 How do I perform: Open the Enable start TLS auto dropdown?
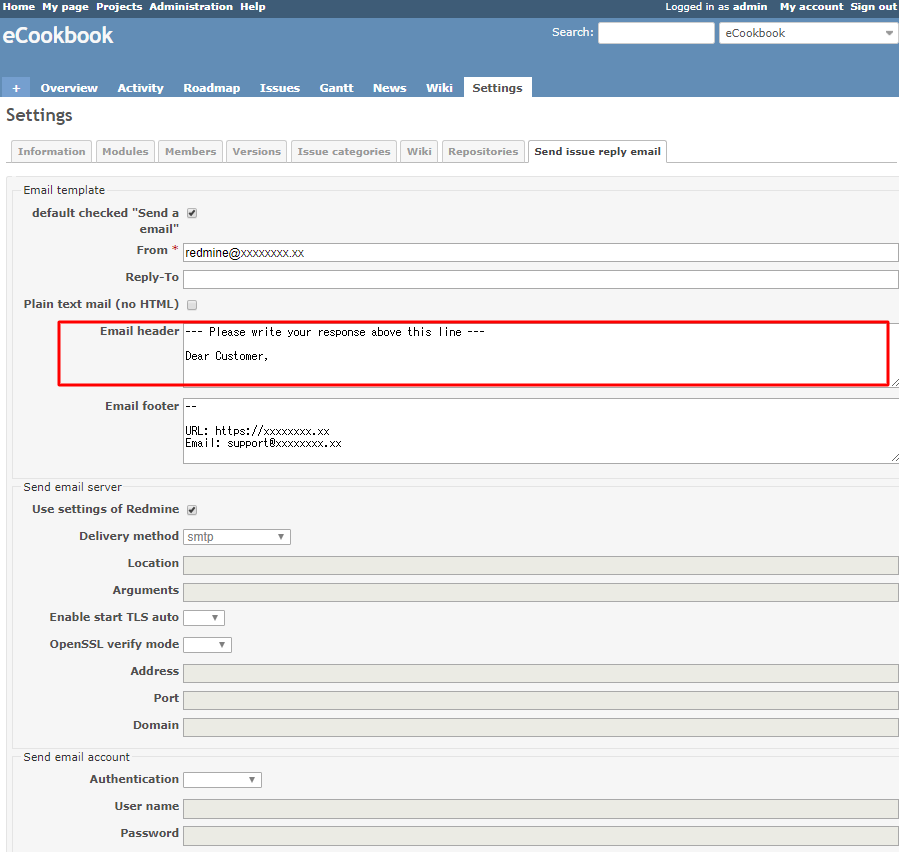(203, 617)
